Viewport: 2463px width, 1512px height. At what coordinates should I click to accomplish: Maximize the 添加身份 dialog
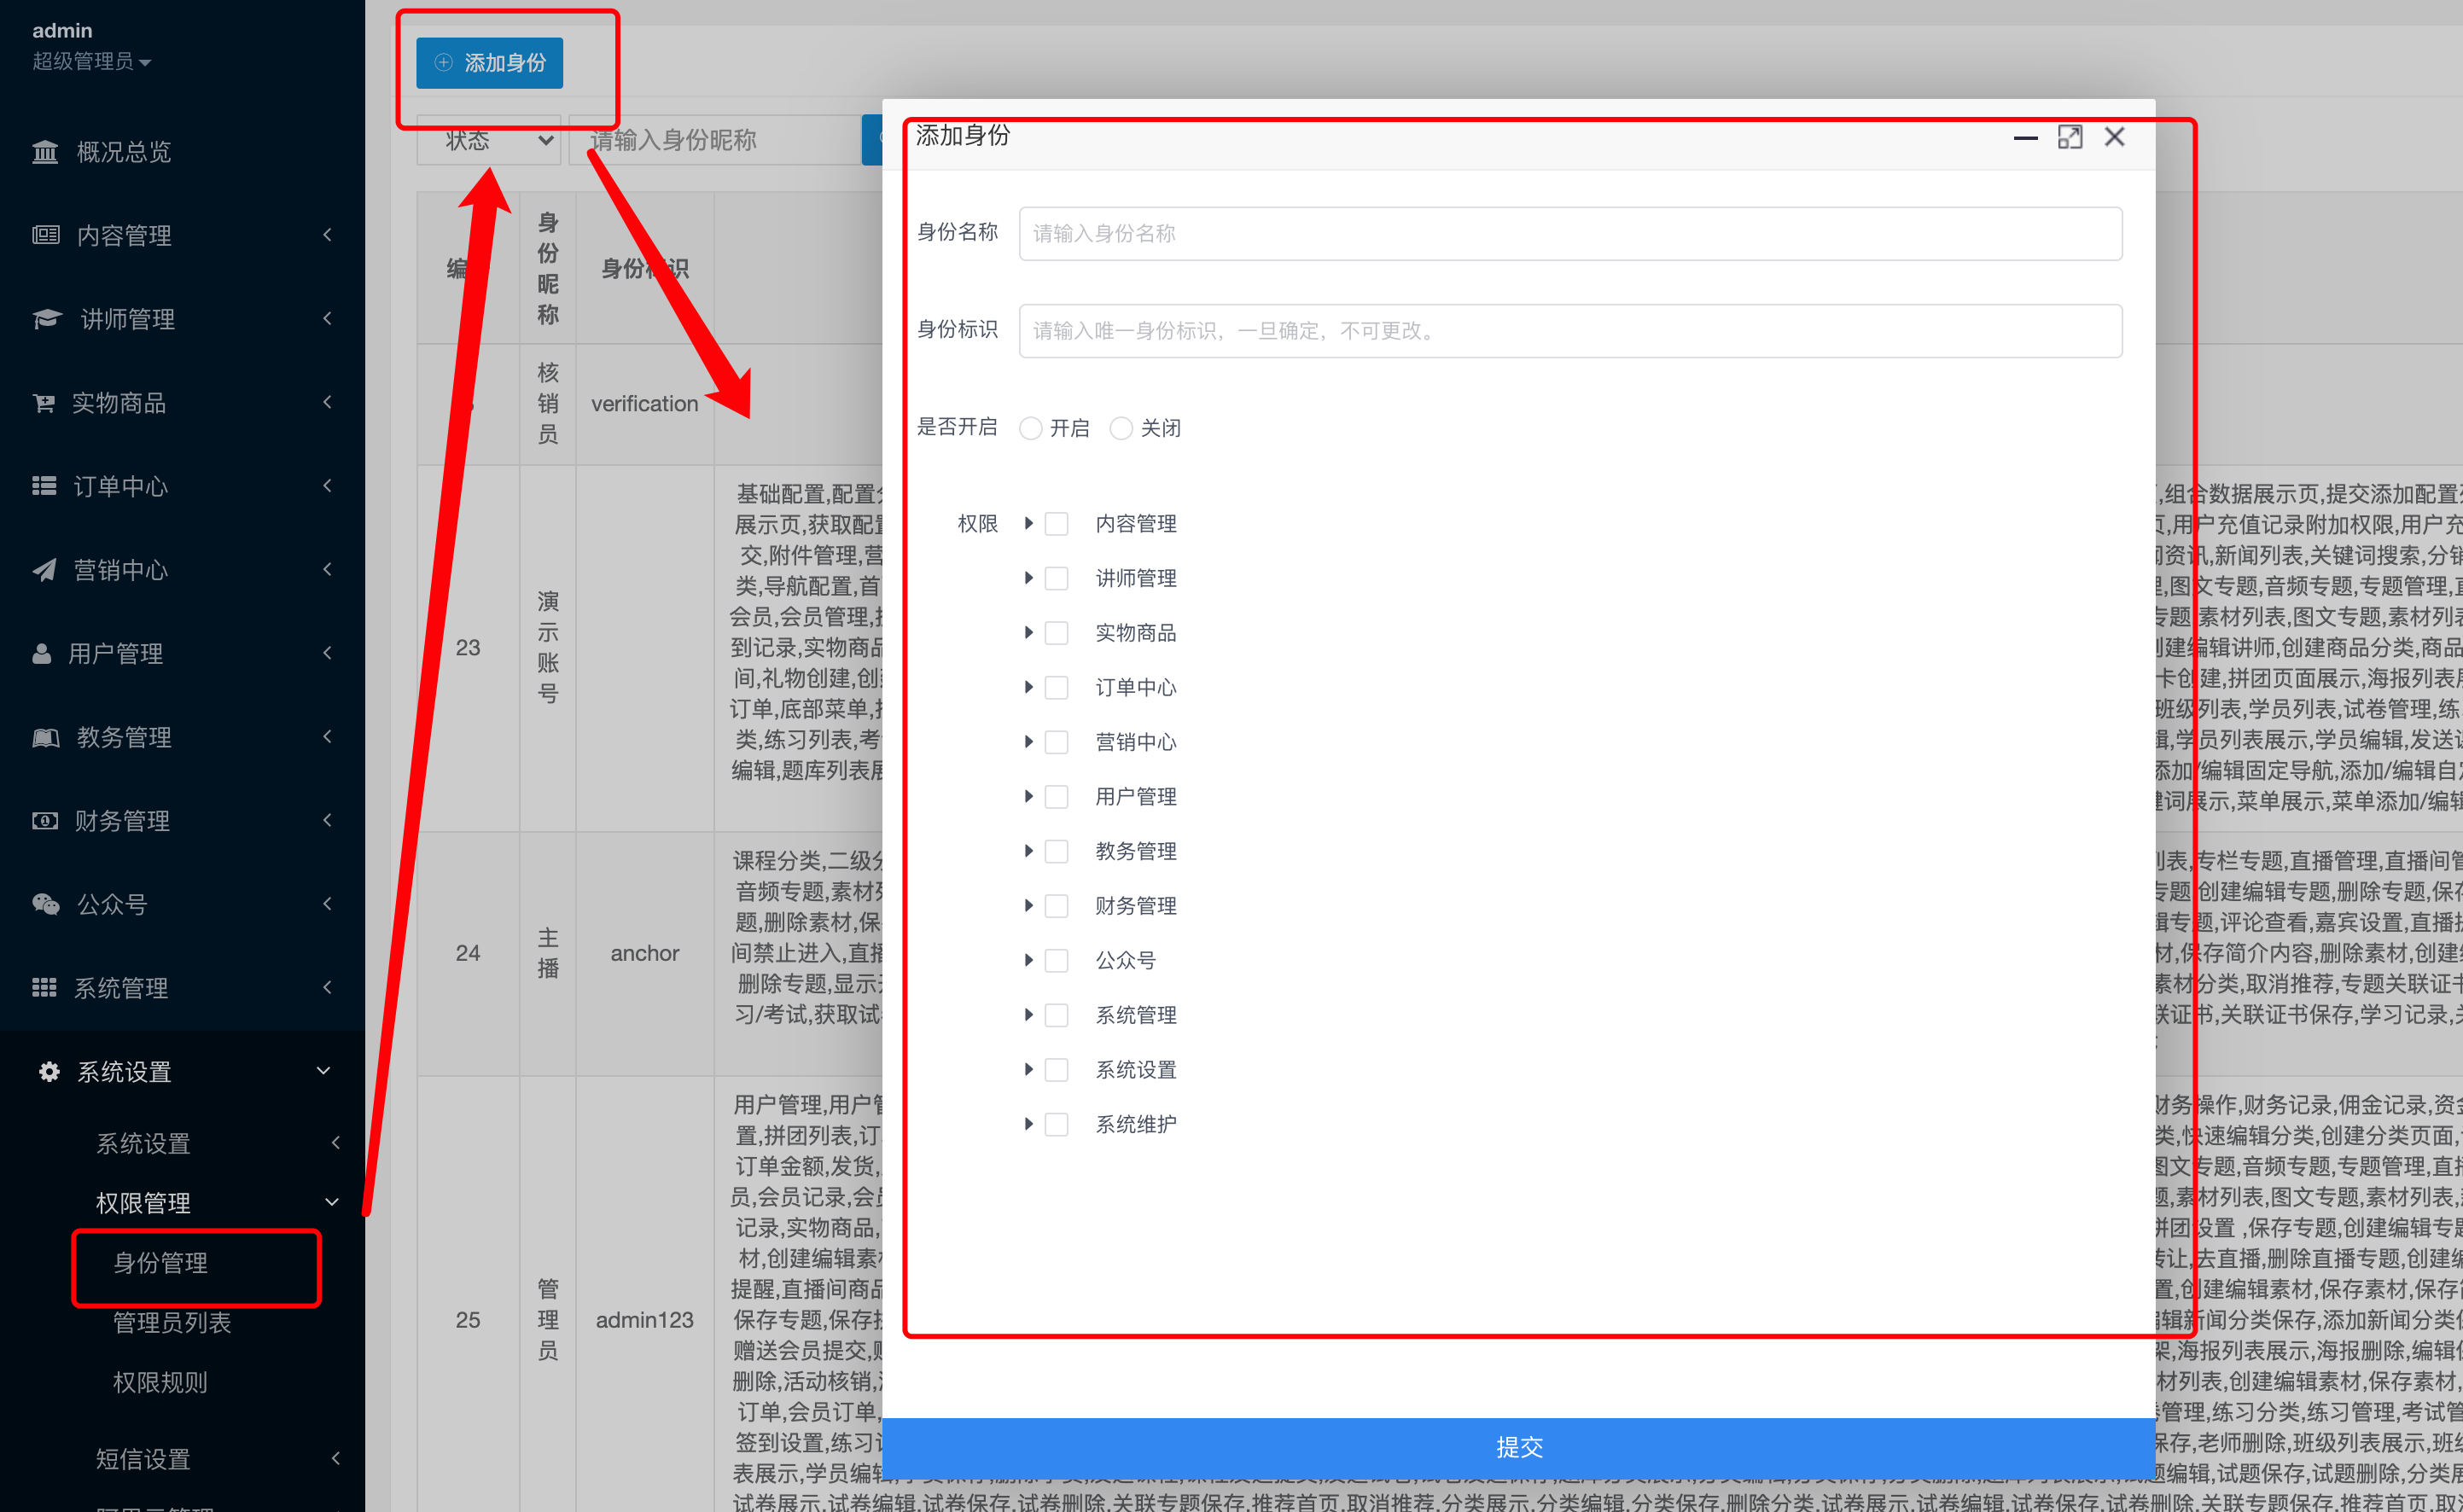(2070, 137)
